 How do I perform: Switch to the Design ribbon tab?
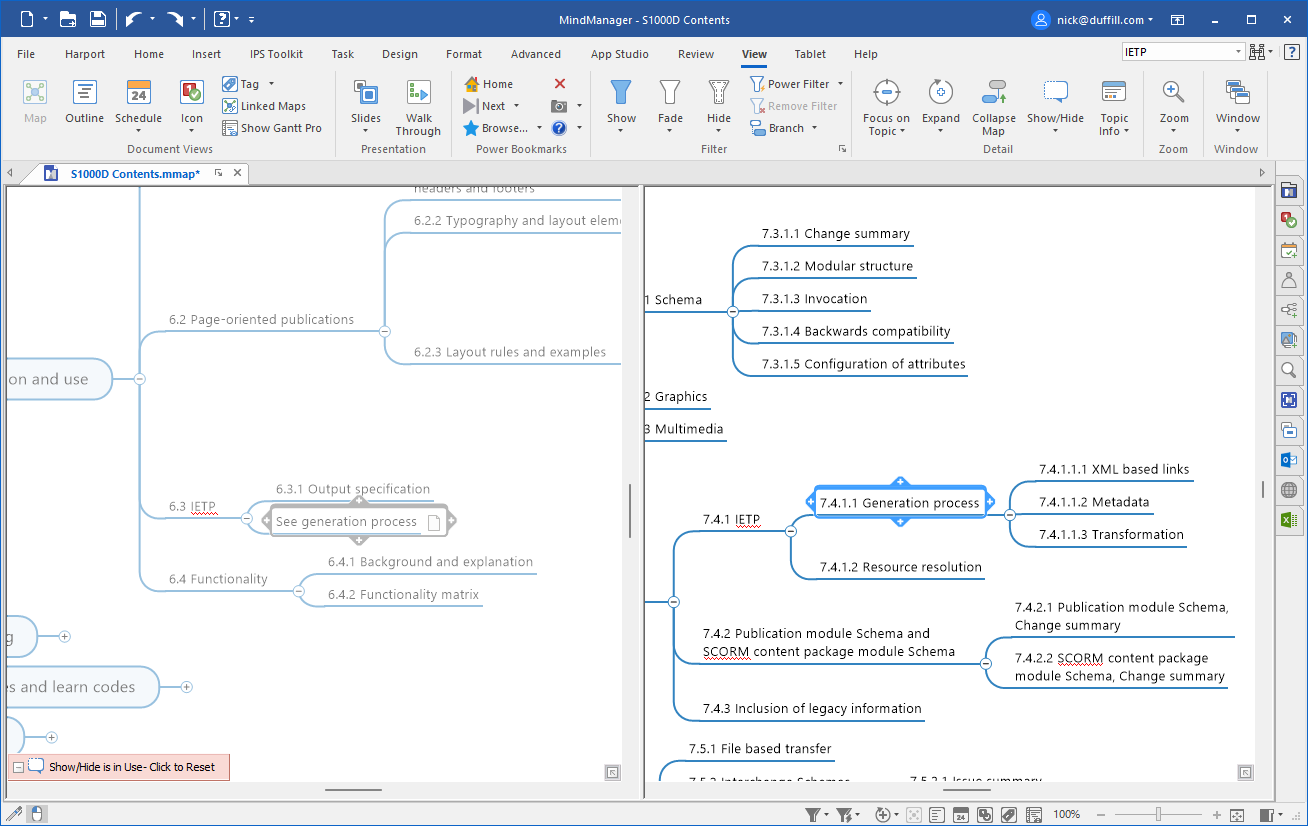tap(400, 54)
